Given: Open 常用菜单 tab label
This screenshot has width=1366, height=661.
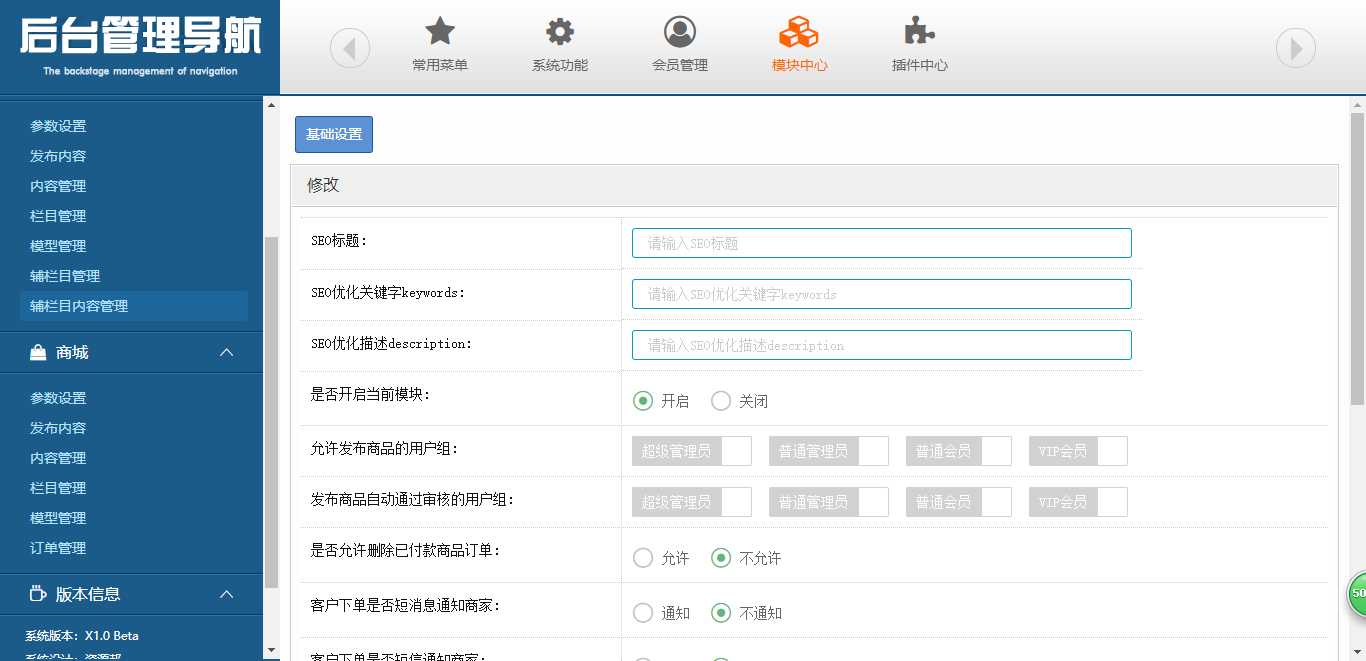Looking at the screenshot, I should 440,65.
